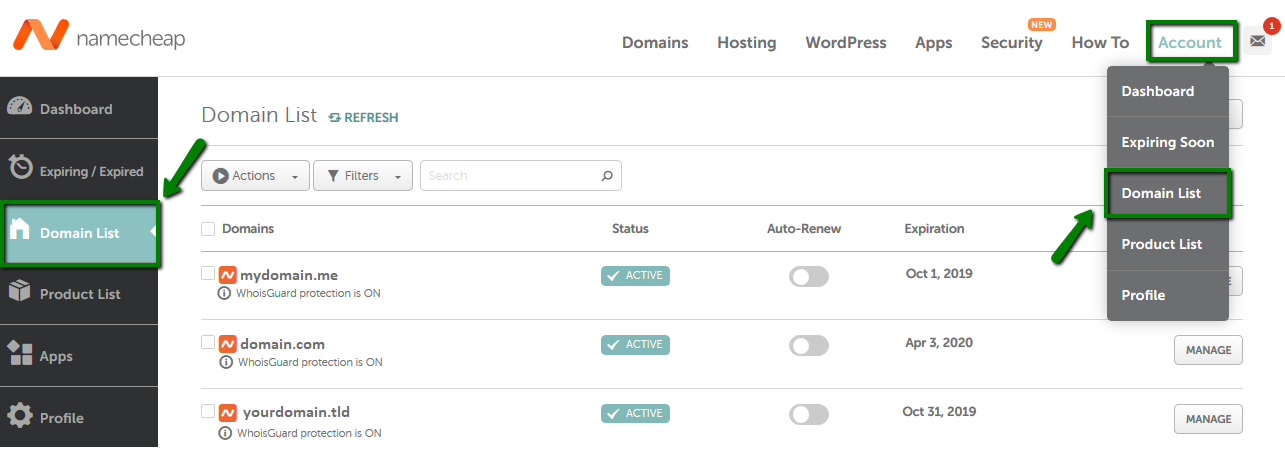Choose Dashboard in Account dropdown menu

[1168, 91]
